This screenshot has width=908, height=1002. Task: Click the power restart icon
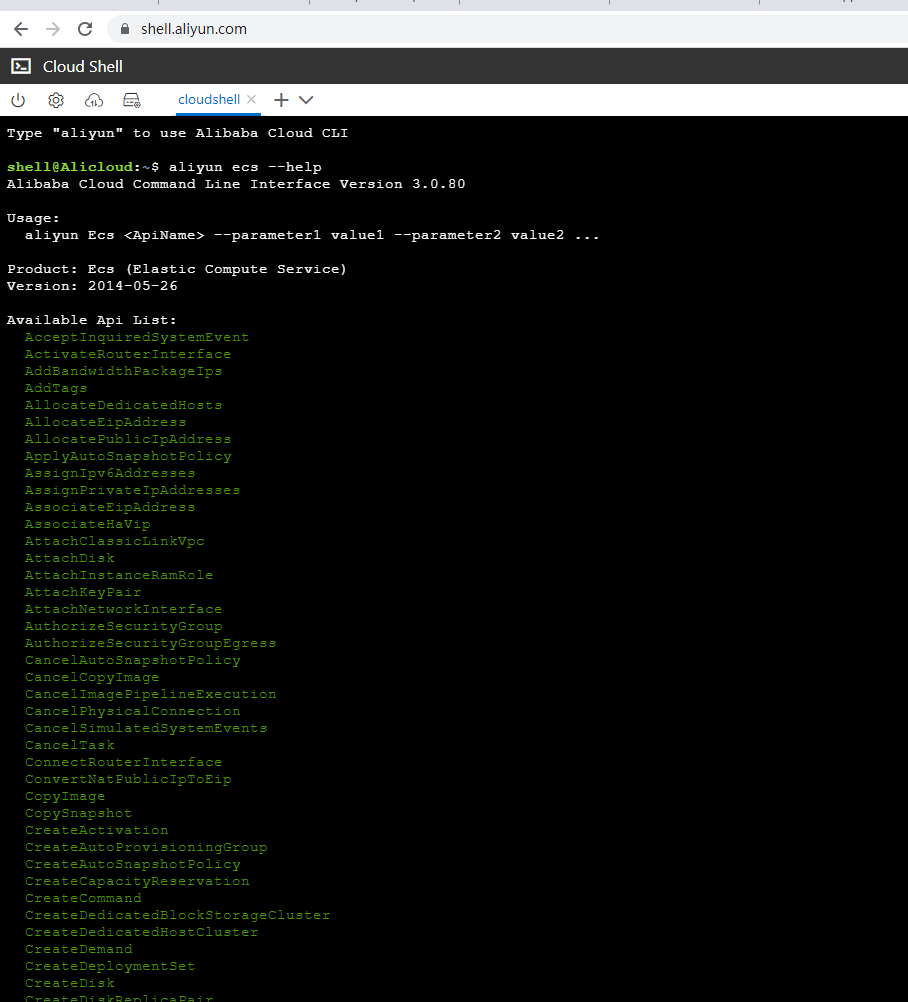[x=18, y=100]
